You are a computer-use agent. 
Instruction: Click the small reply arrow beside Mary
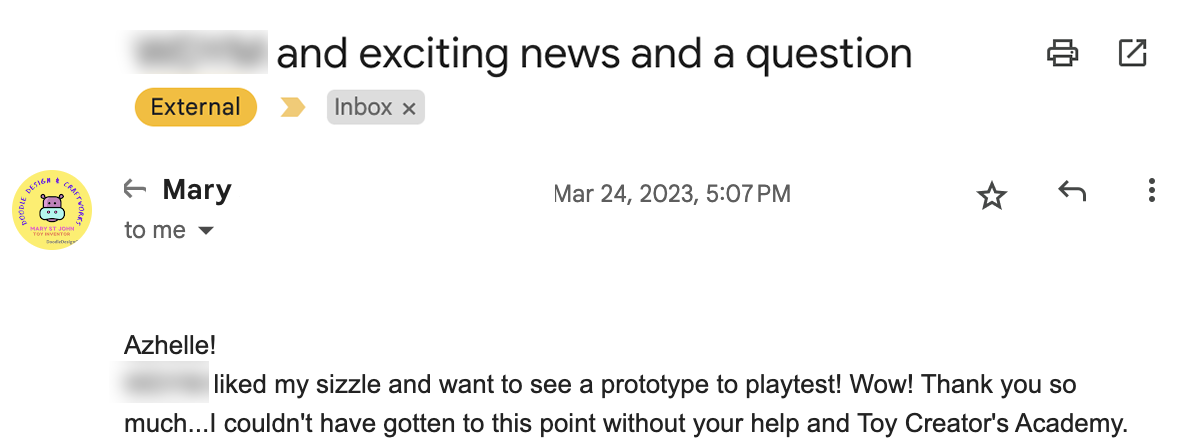tap(134, 189)
